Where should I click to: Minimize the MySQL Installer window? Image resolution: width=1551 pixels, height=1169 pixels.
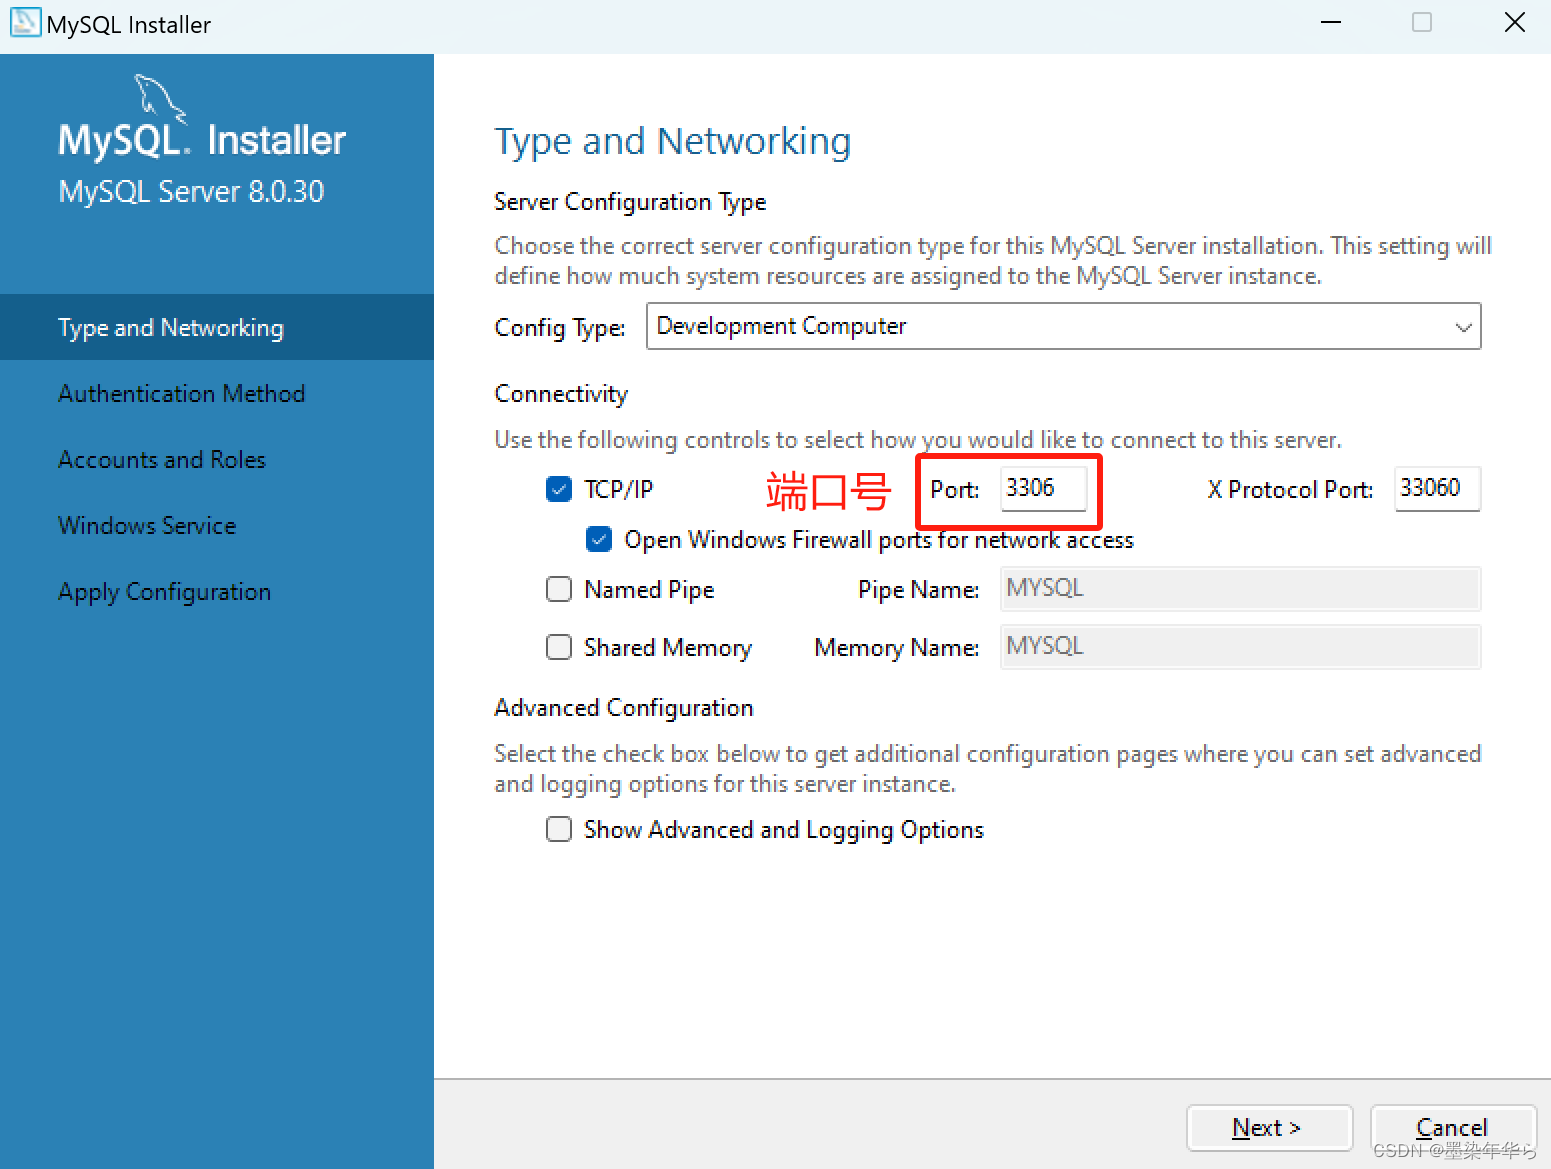pyautogui.click(x=1331, y=22)
